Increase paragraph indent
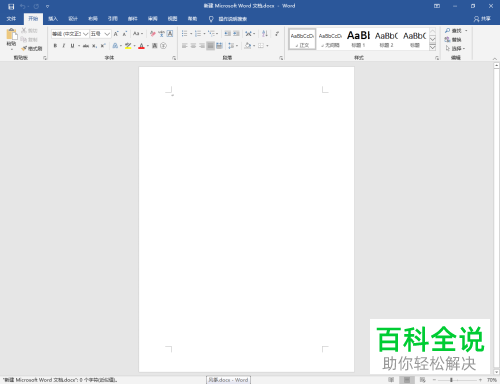The width and height of the screenshot is (500, 384). [236, 34]
